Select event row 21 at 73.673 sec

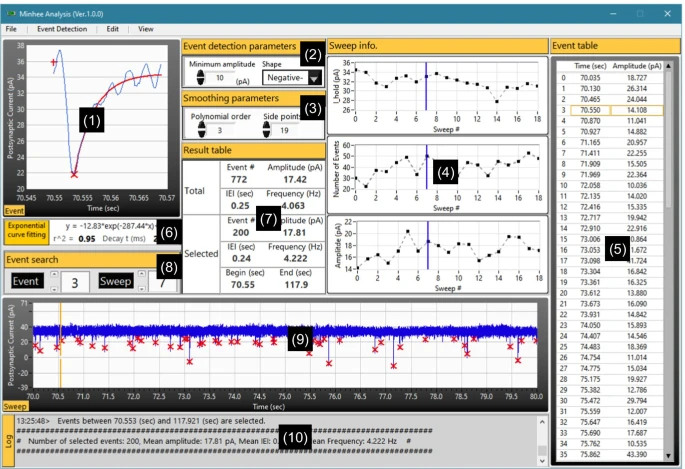(610, 304)
